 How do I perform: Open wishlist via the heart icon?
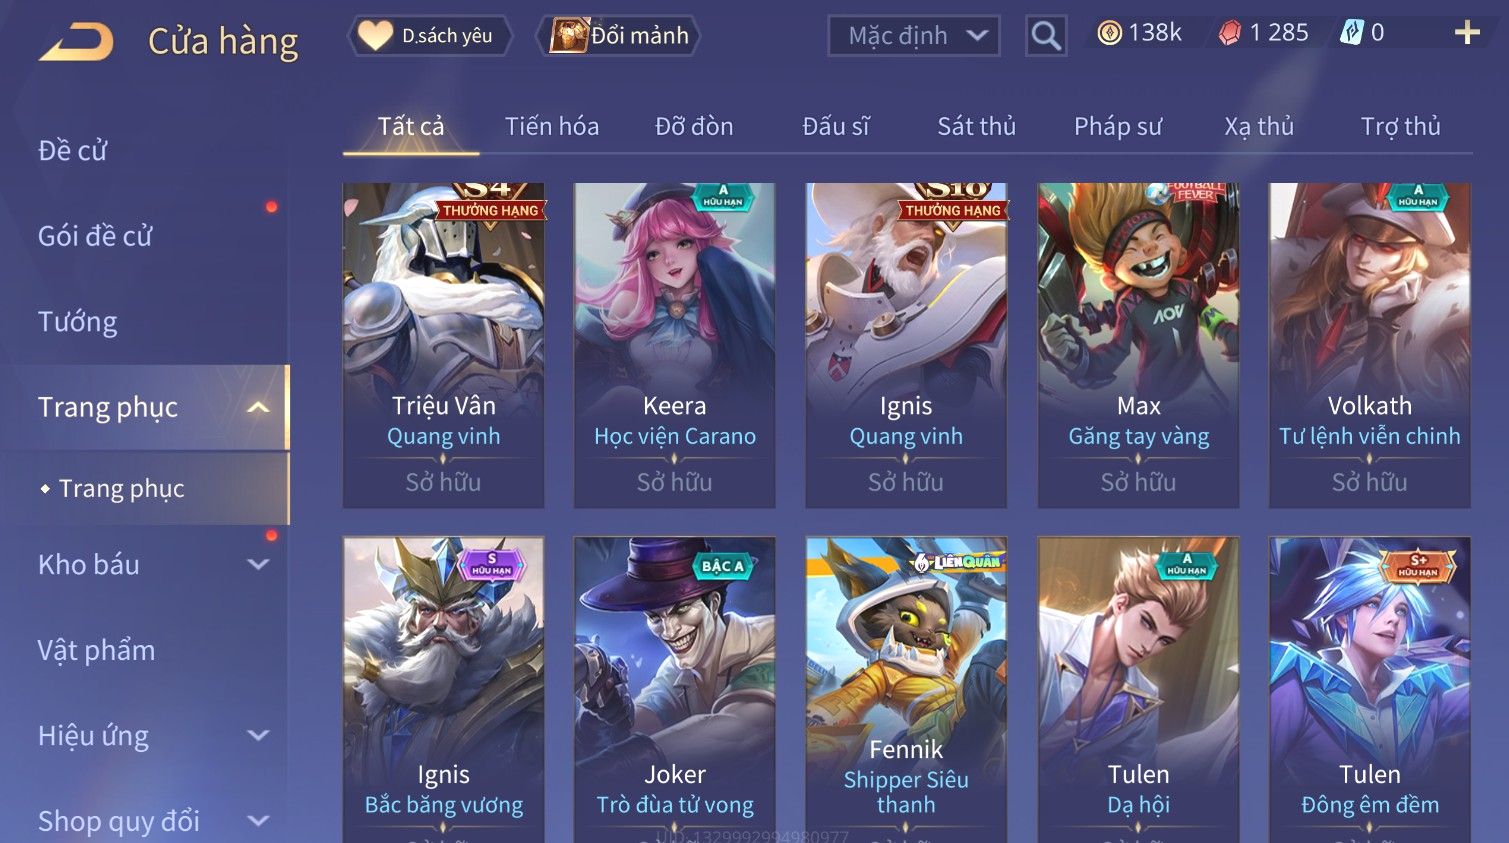(x=375, y=36)
